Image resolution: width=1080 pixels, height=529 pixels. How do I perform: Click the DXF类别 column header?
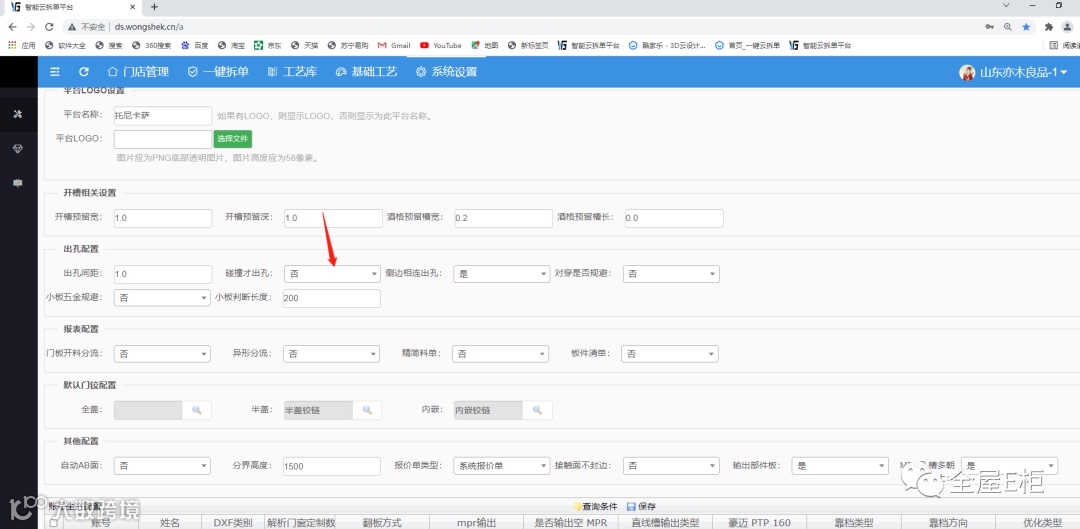233,523
